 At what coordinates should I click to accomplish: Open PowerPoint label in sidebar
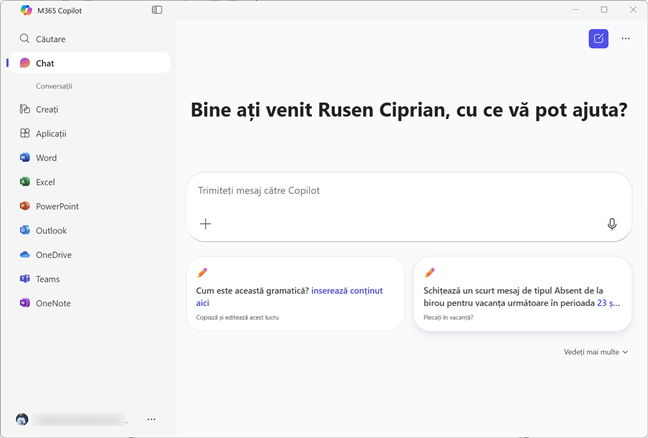tap(57, 206)
